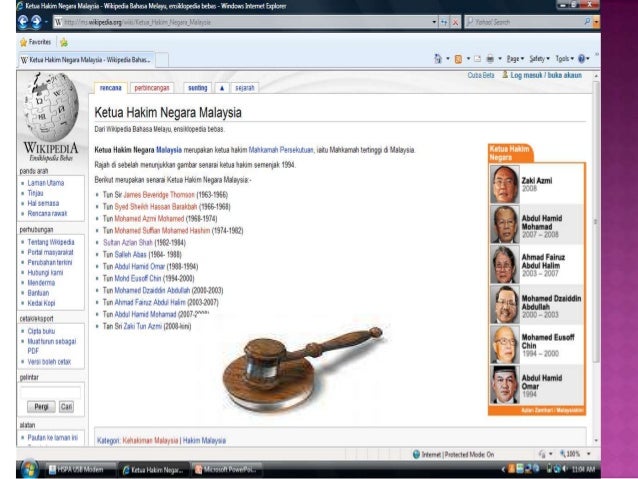Click the Windows Start orb
The width and height of the screenshot is (638, 479).
click(x=30, y=469)
